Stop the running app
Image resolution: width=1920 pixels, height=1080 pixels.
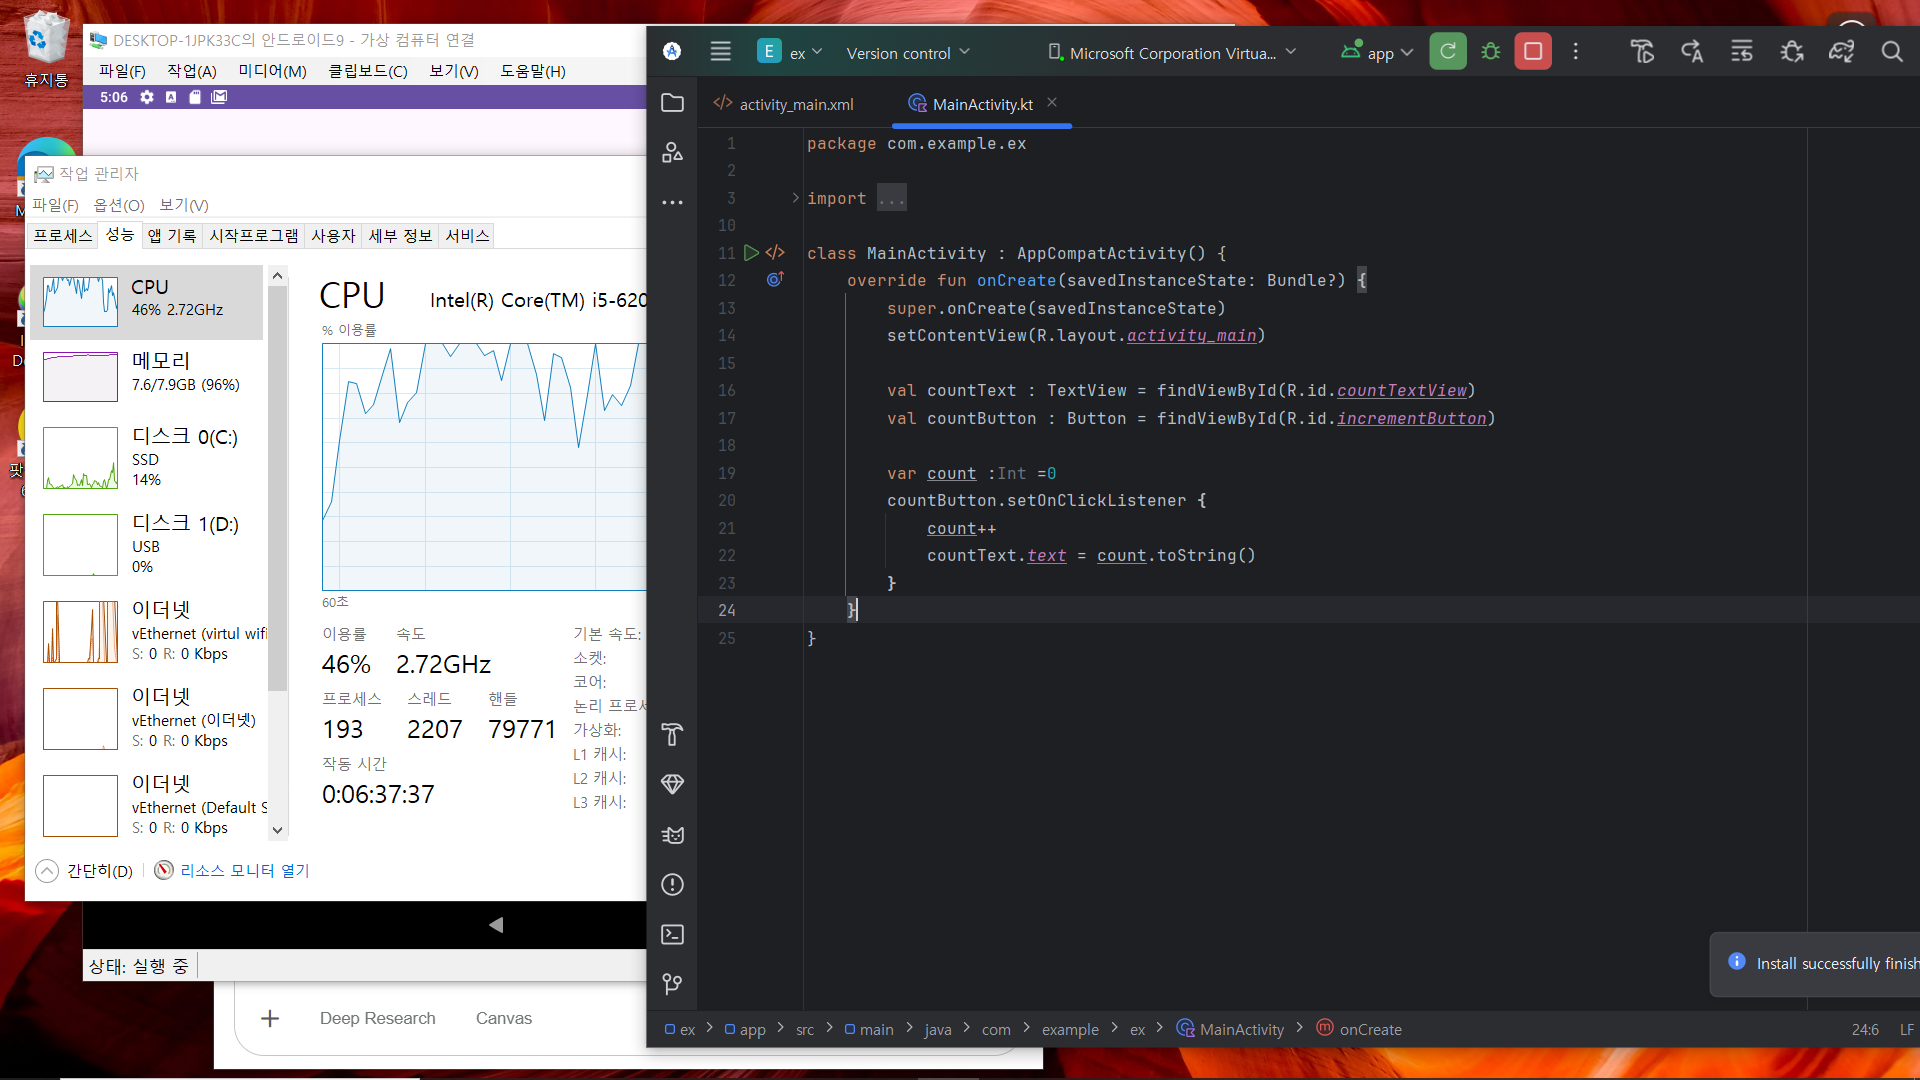tap(1532, 52)
